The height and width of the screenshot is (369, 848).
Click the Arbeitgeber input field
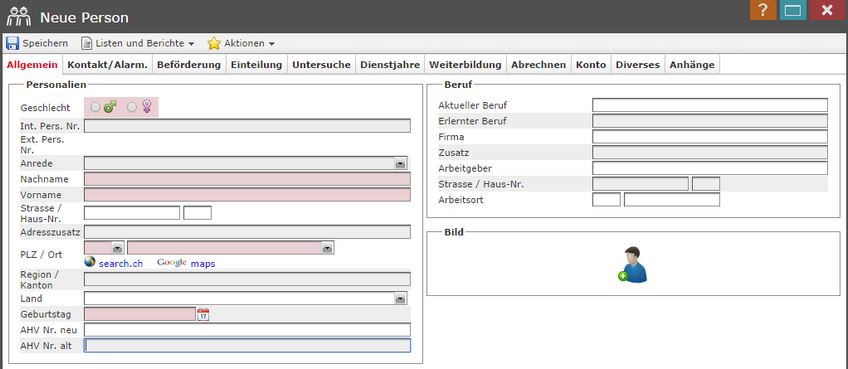[710, 168]
